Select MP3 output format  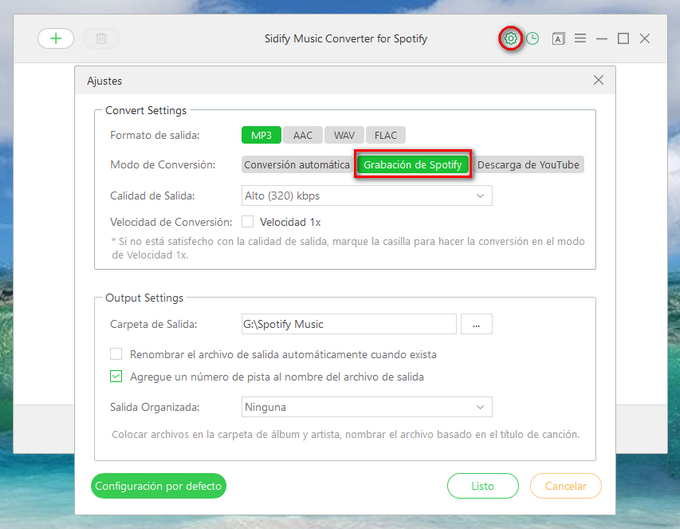(262, 135)
